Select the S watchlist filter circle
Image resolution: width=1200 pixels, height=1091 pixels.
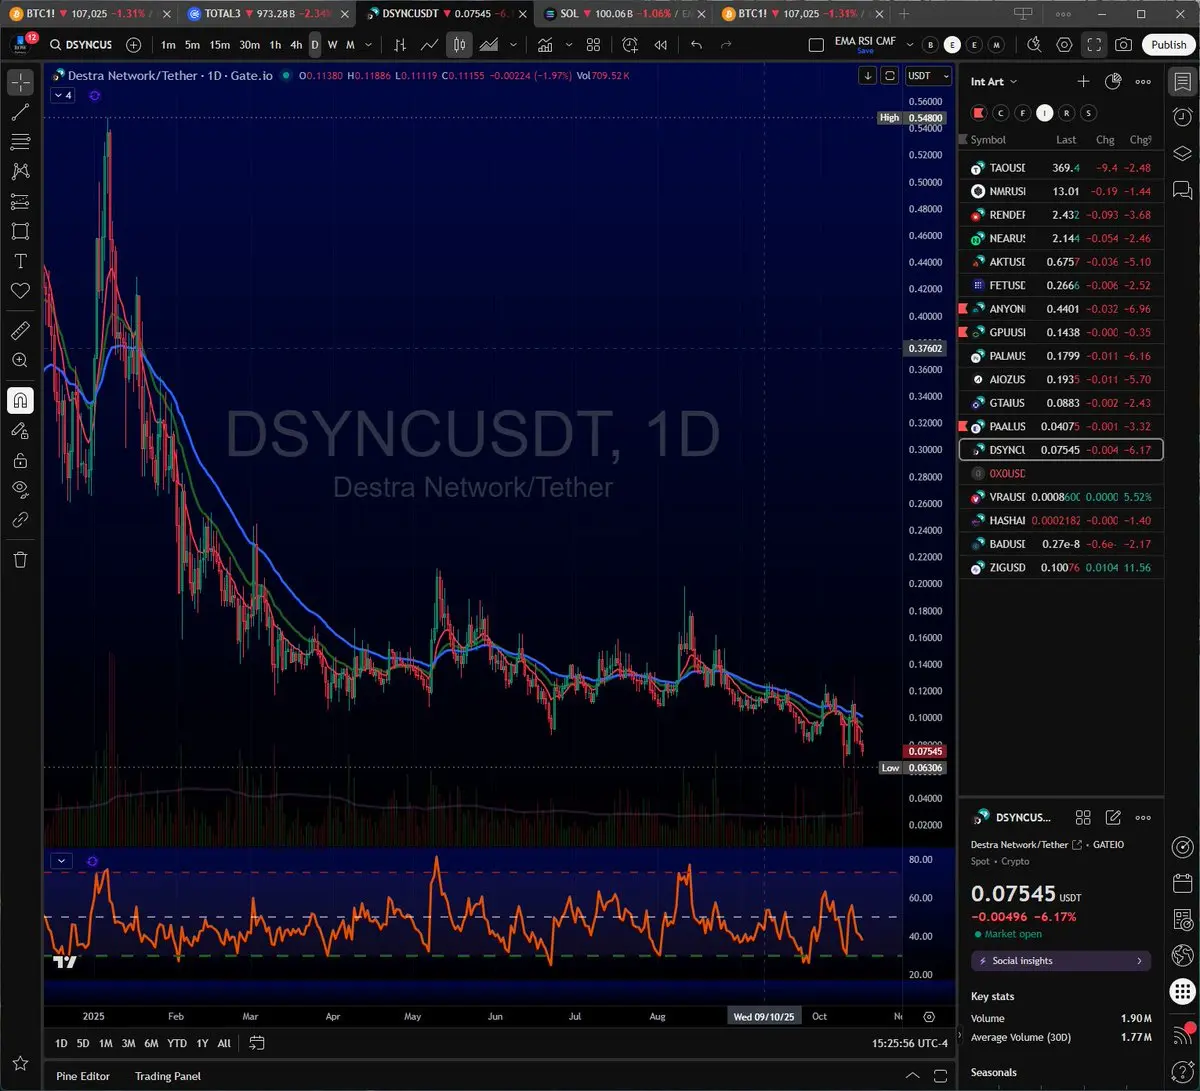(x=1089, y=113)
